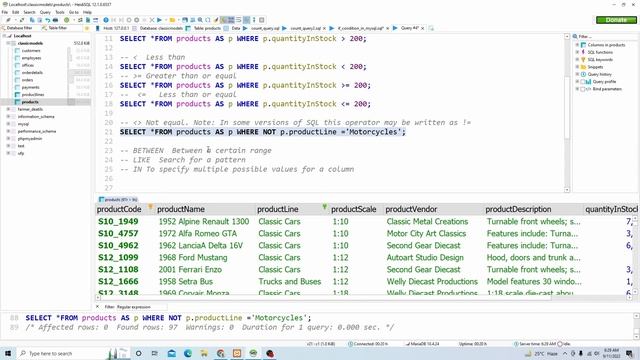Open Microsoft Edge from taskbar
640x360 pixels.
click(188, 353)
